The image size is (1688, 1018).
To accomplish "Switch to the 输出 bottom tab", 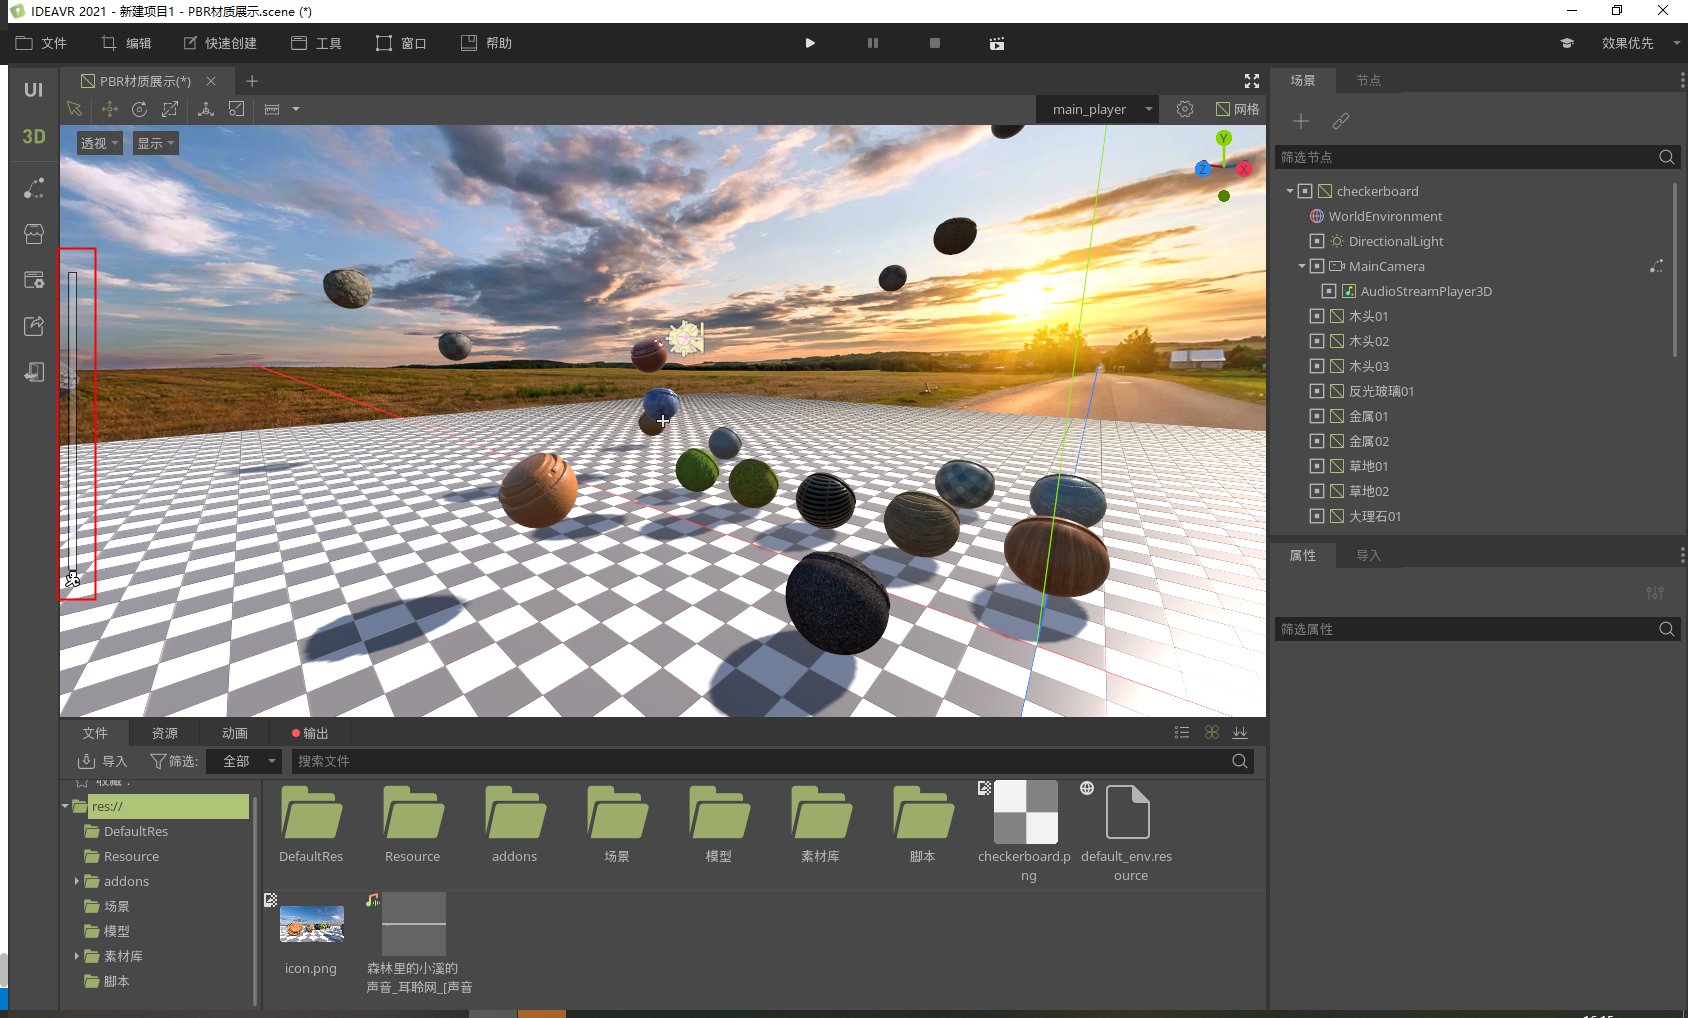I will (310, 733).
